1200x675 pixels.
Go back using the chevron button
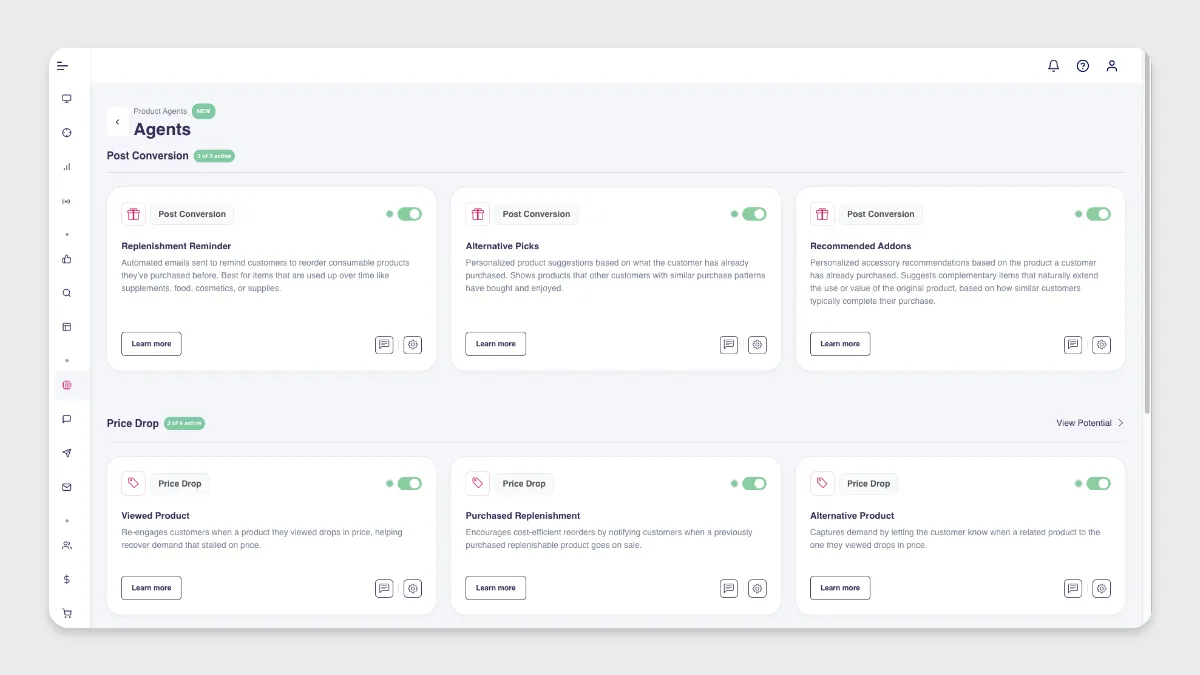click(x=117, y=122)
